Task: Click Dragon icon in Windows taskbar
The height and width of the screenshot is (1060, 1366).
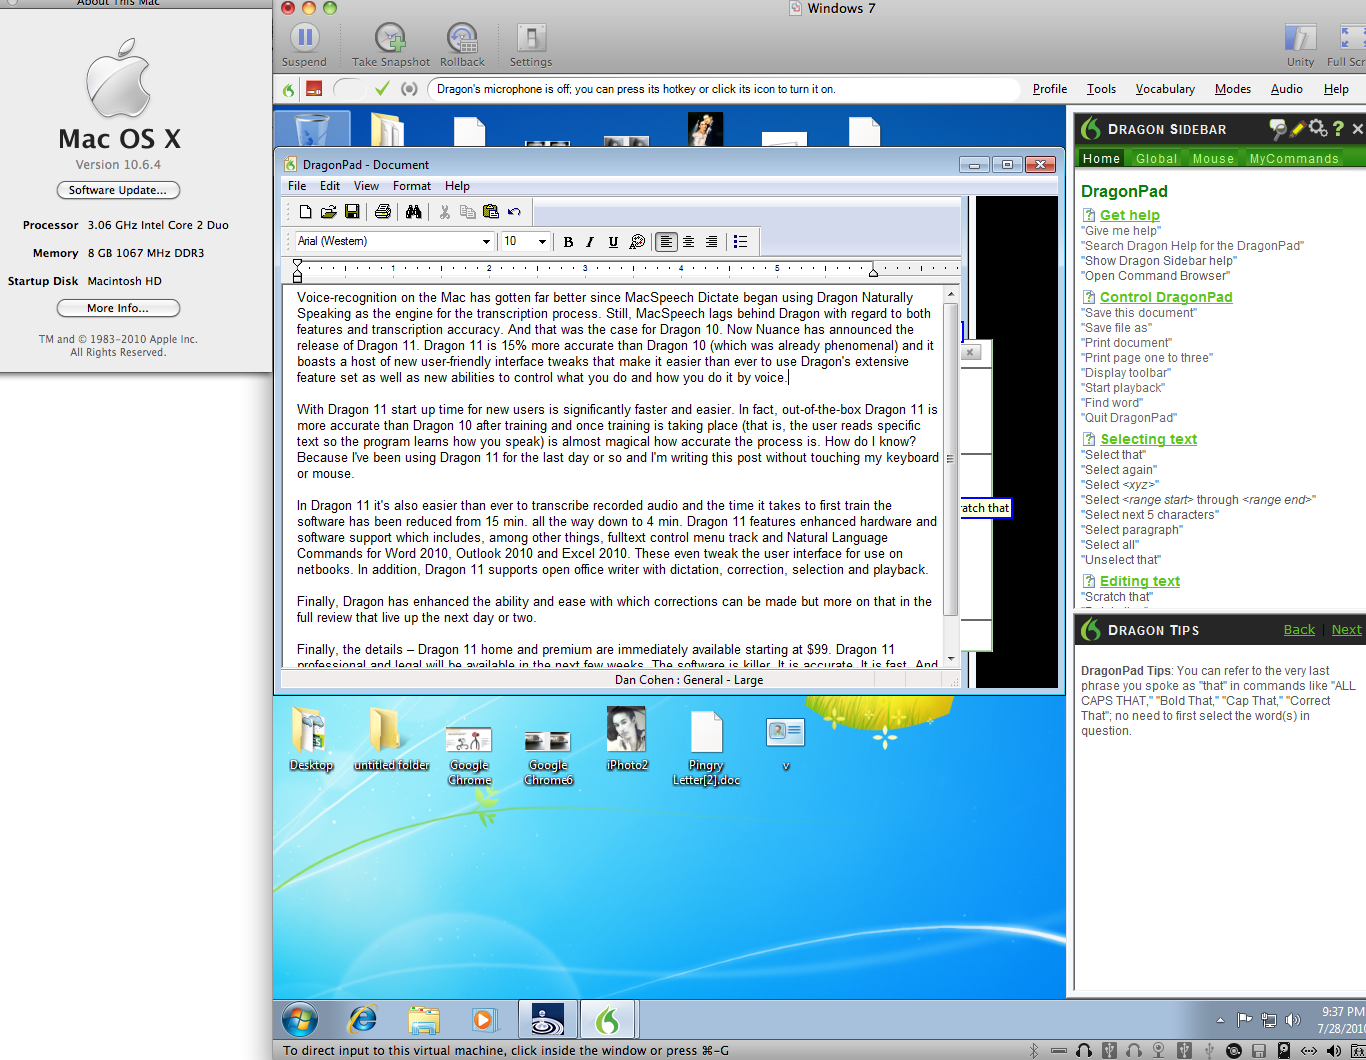Action: click(606, 1020)
